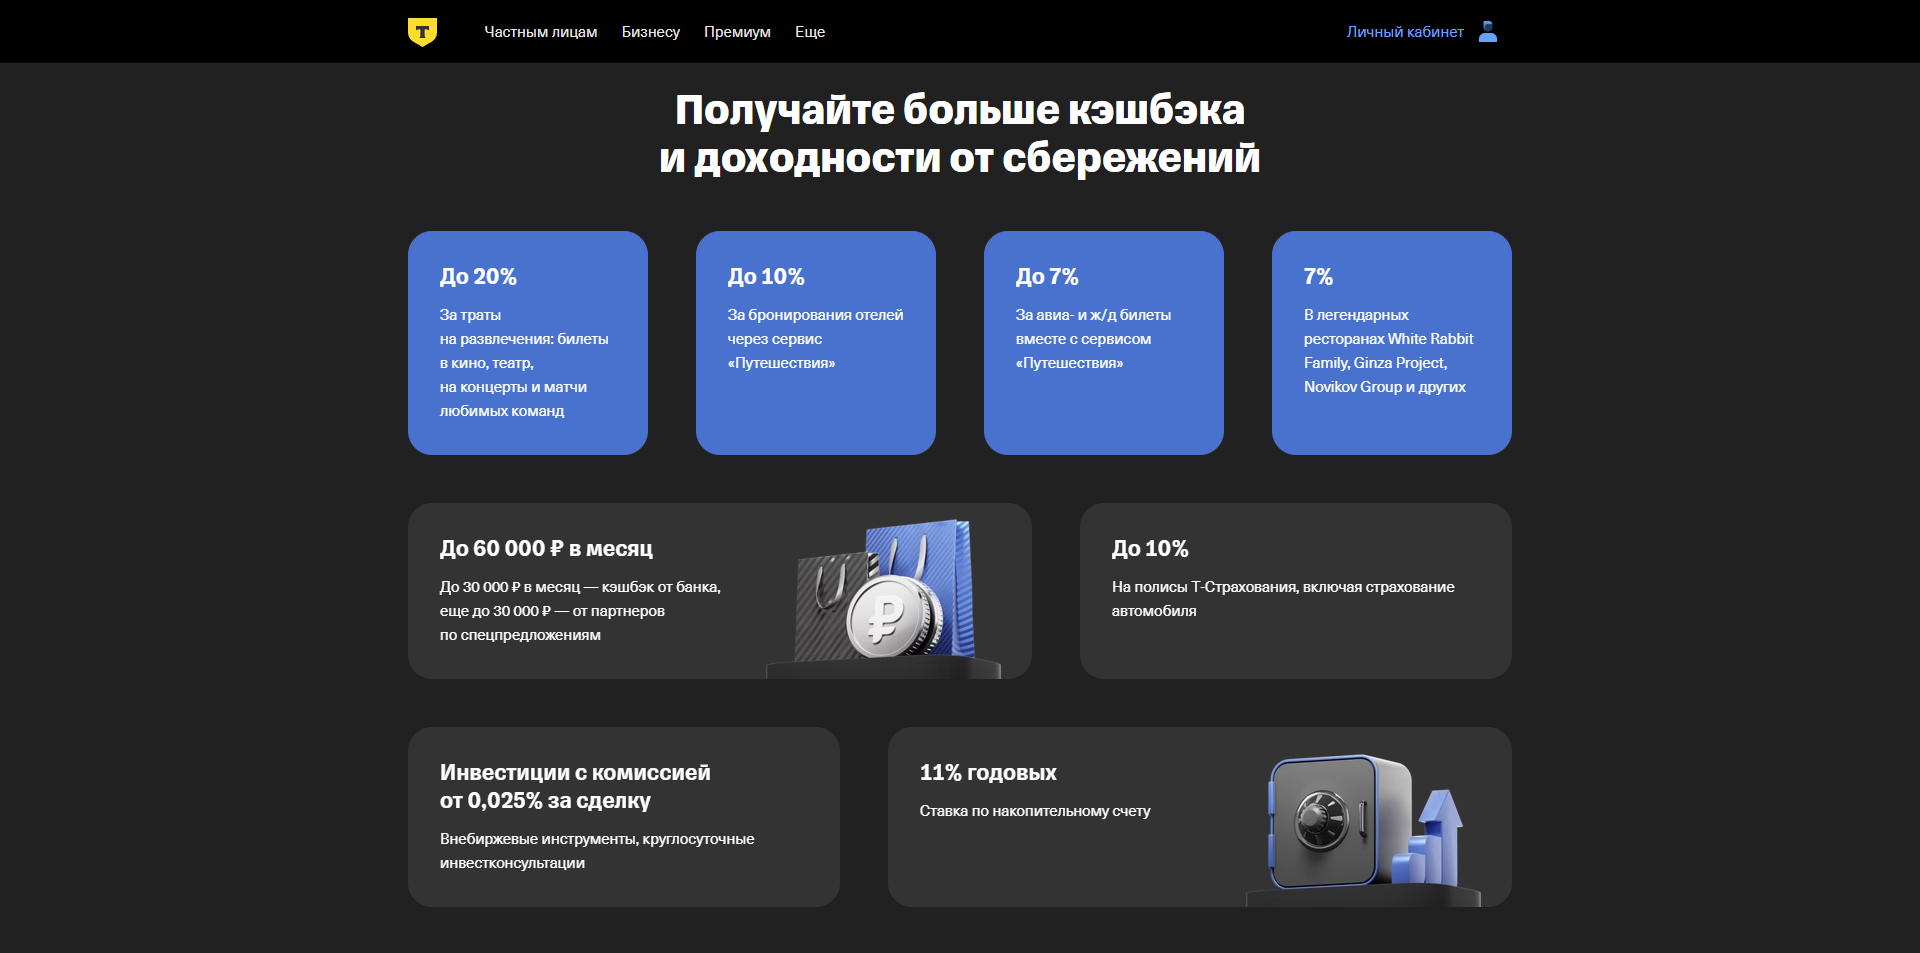This screenshot has height=953, width=1920.
Task: Click the profile avatar icon beside Личный кабинет
Action: tap(1487, 31)
